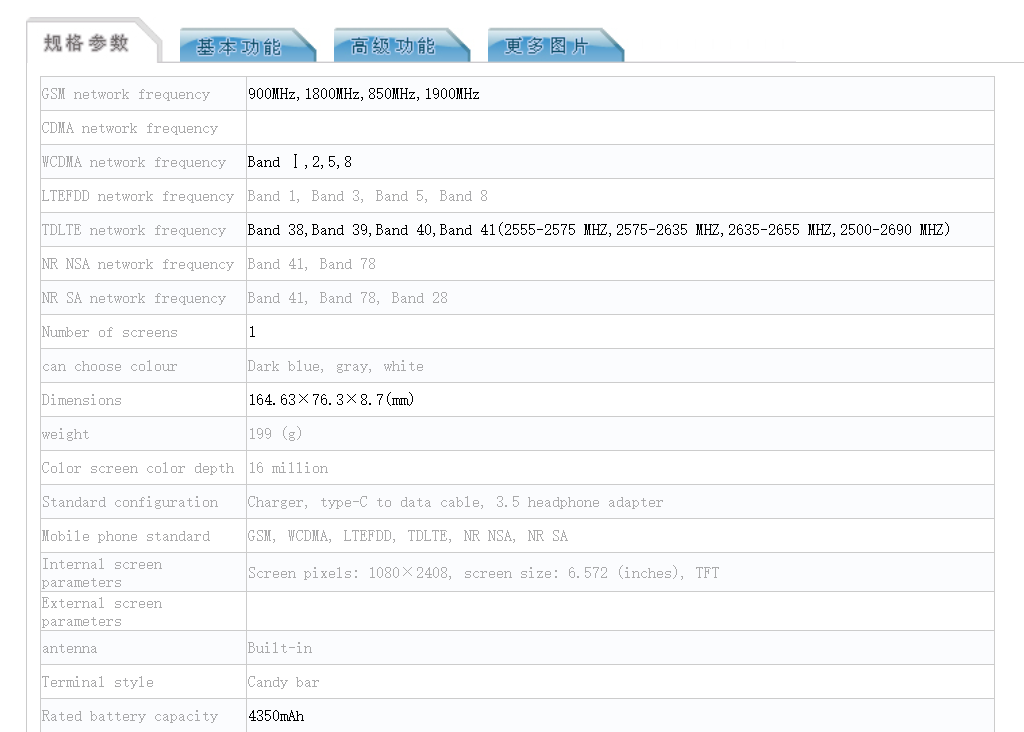Open the 高级功能 tab

coord(393,46)
